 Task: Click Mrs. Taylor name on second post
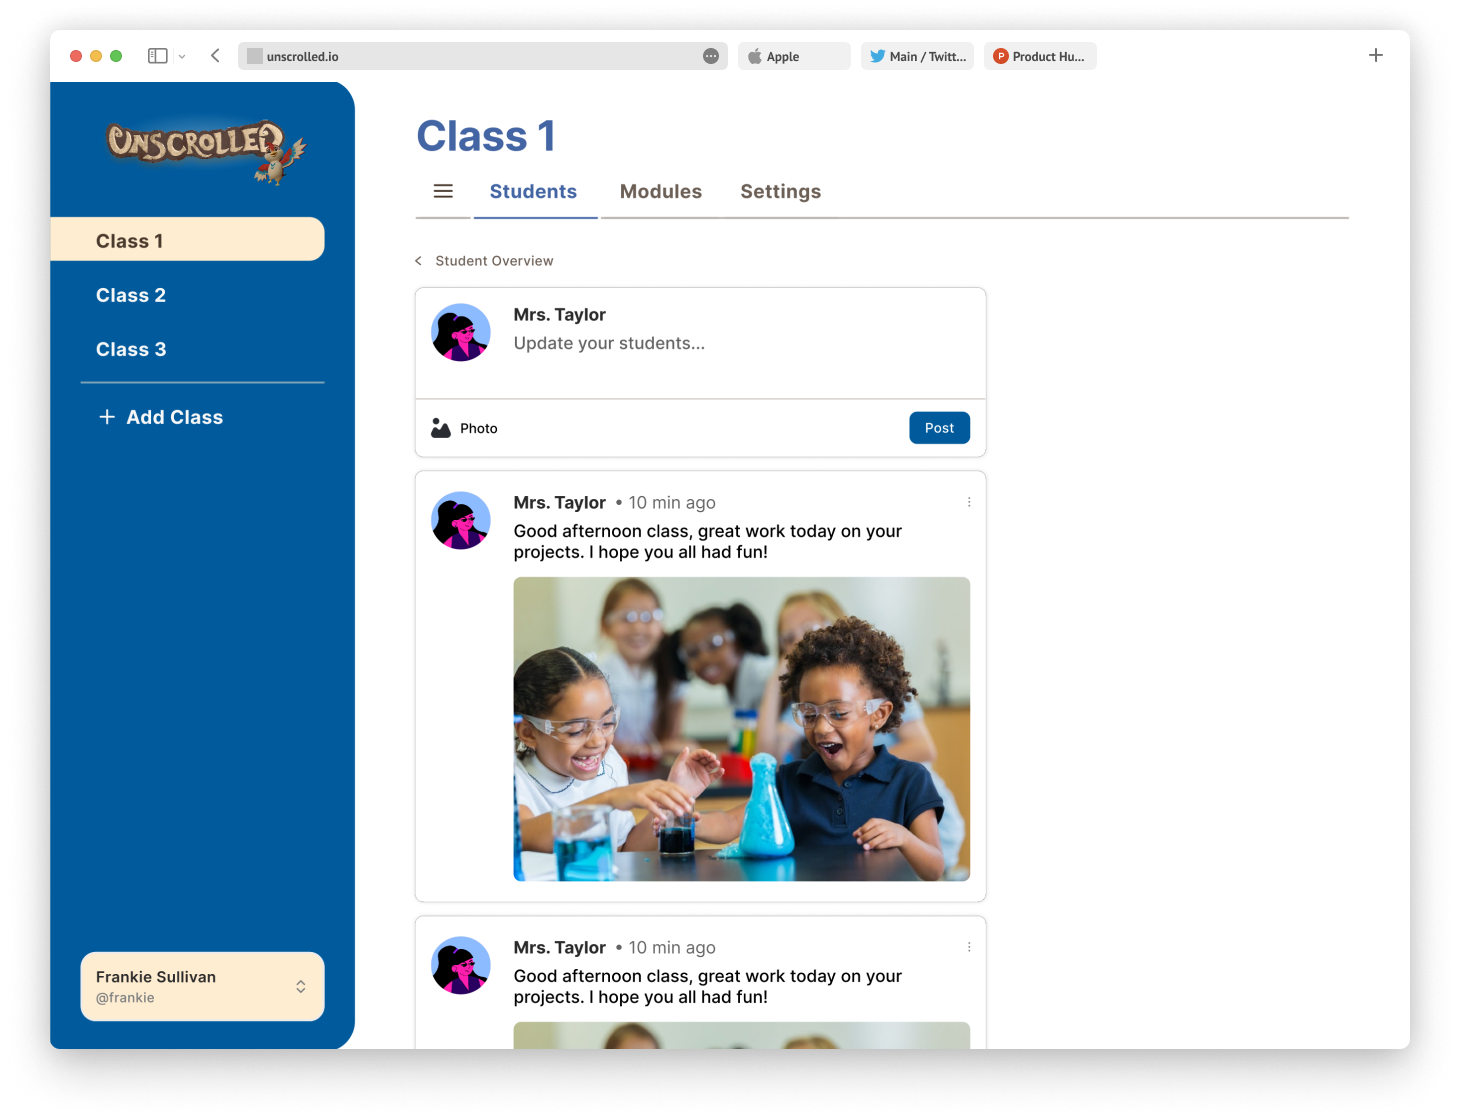pyautogui.click(x=559, y=947)
